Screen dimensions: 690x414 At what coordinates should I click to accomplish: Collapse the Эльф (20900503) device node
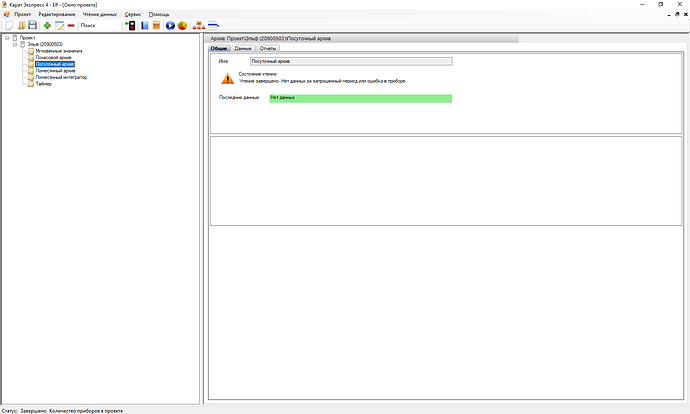[x=15, y=44]
